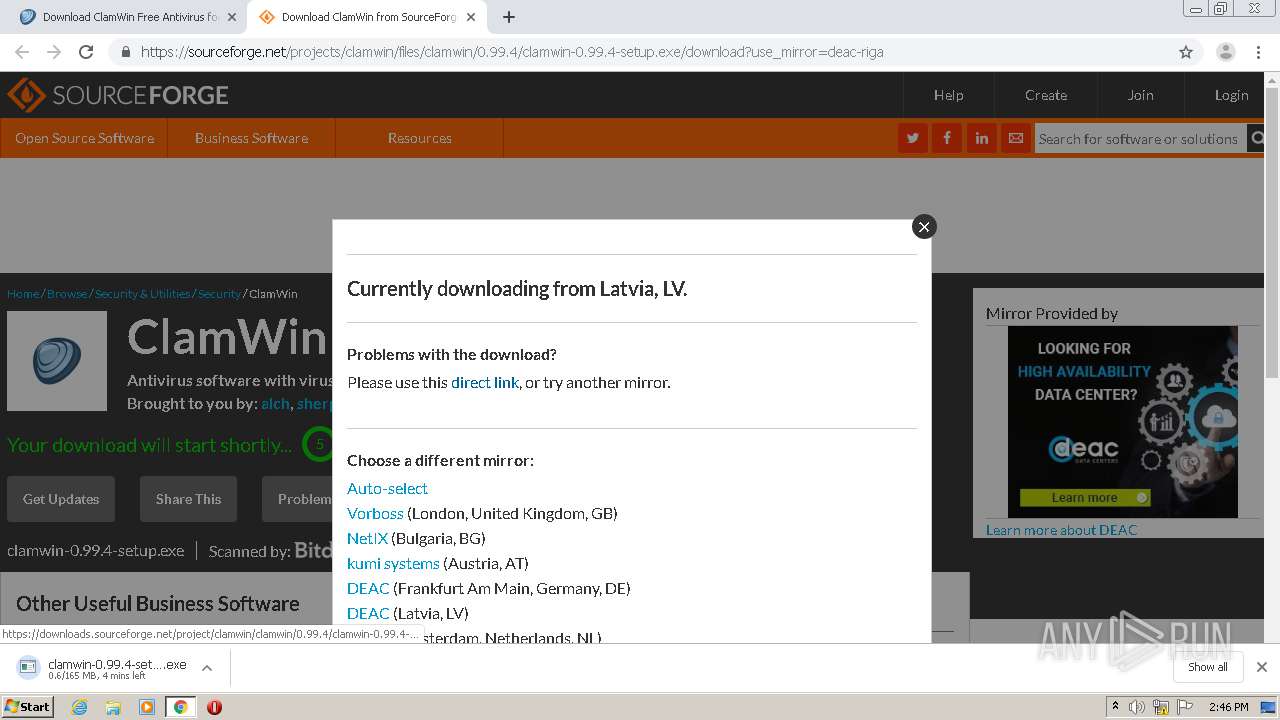1280x720 pixels.
Task: Open Open Source Software menu
Action: pyautogui.click(x=84, y=138)
